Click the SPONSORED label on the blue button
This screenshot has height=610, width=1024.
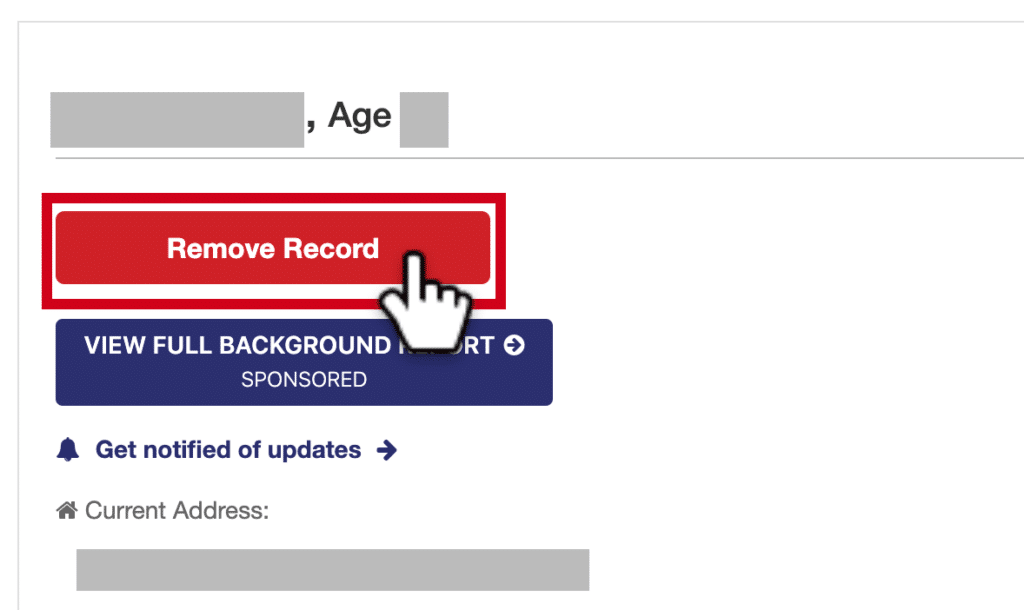[x=304, y=379]
